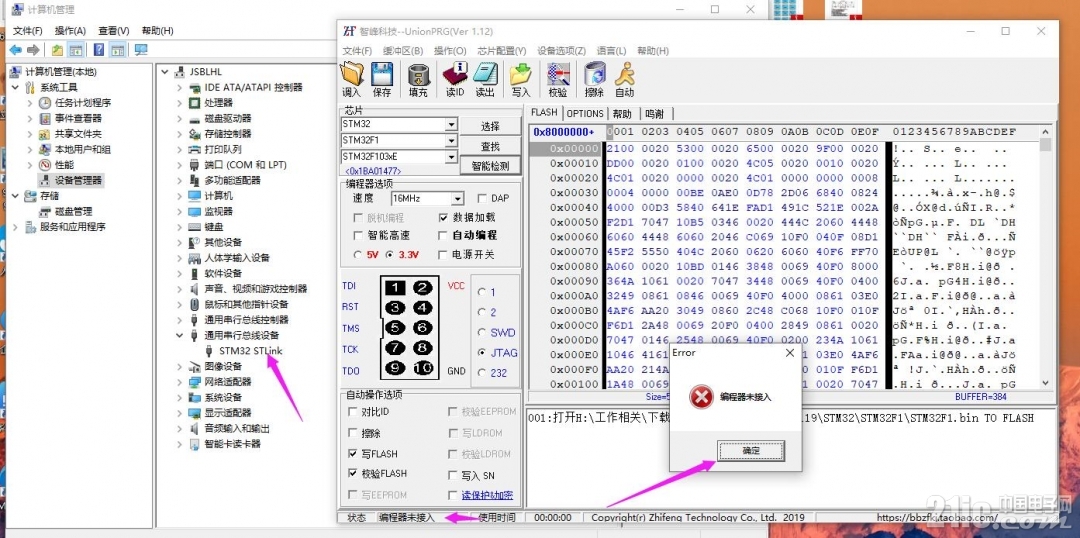The image size is (1080, 538).
Task: Click the 打印队列 printer icon
Action: [195, 149]
